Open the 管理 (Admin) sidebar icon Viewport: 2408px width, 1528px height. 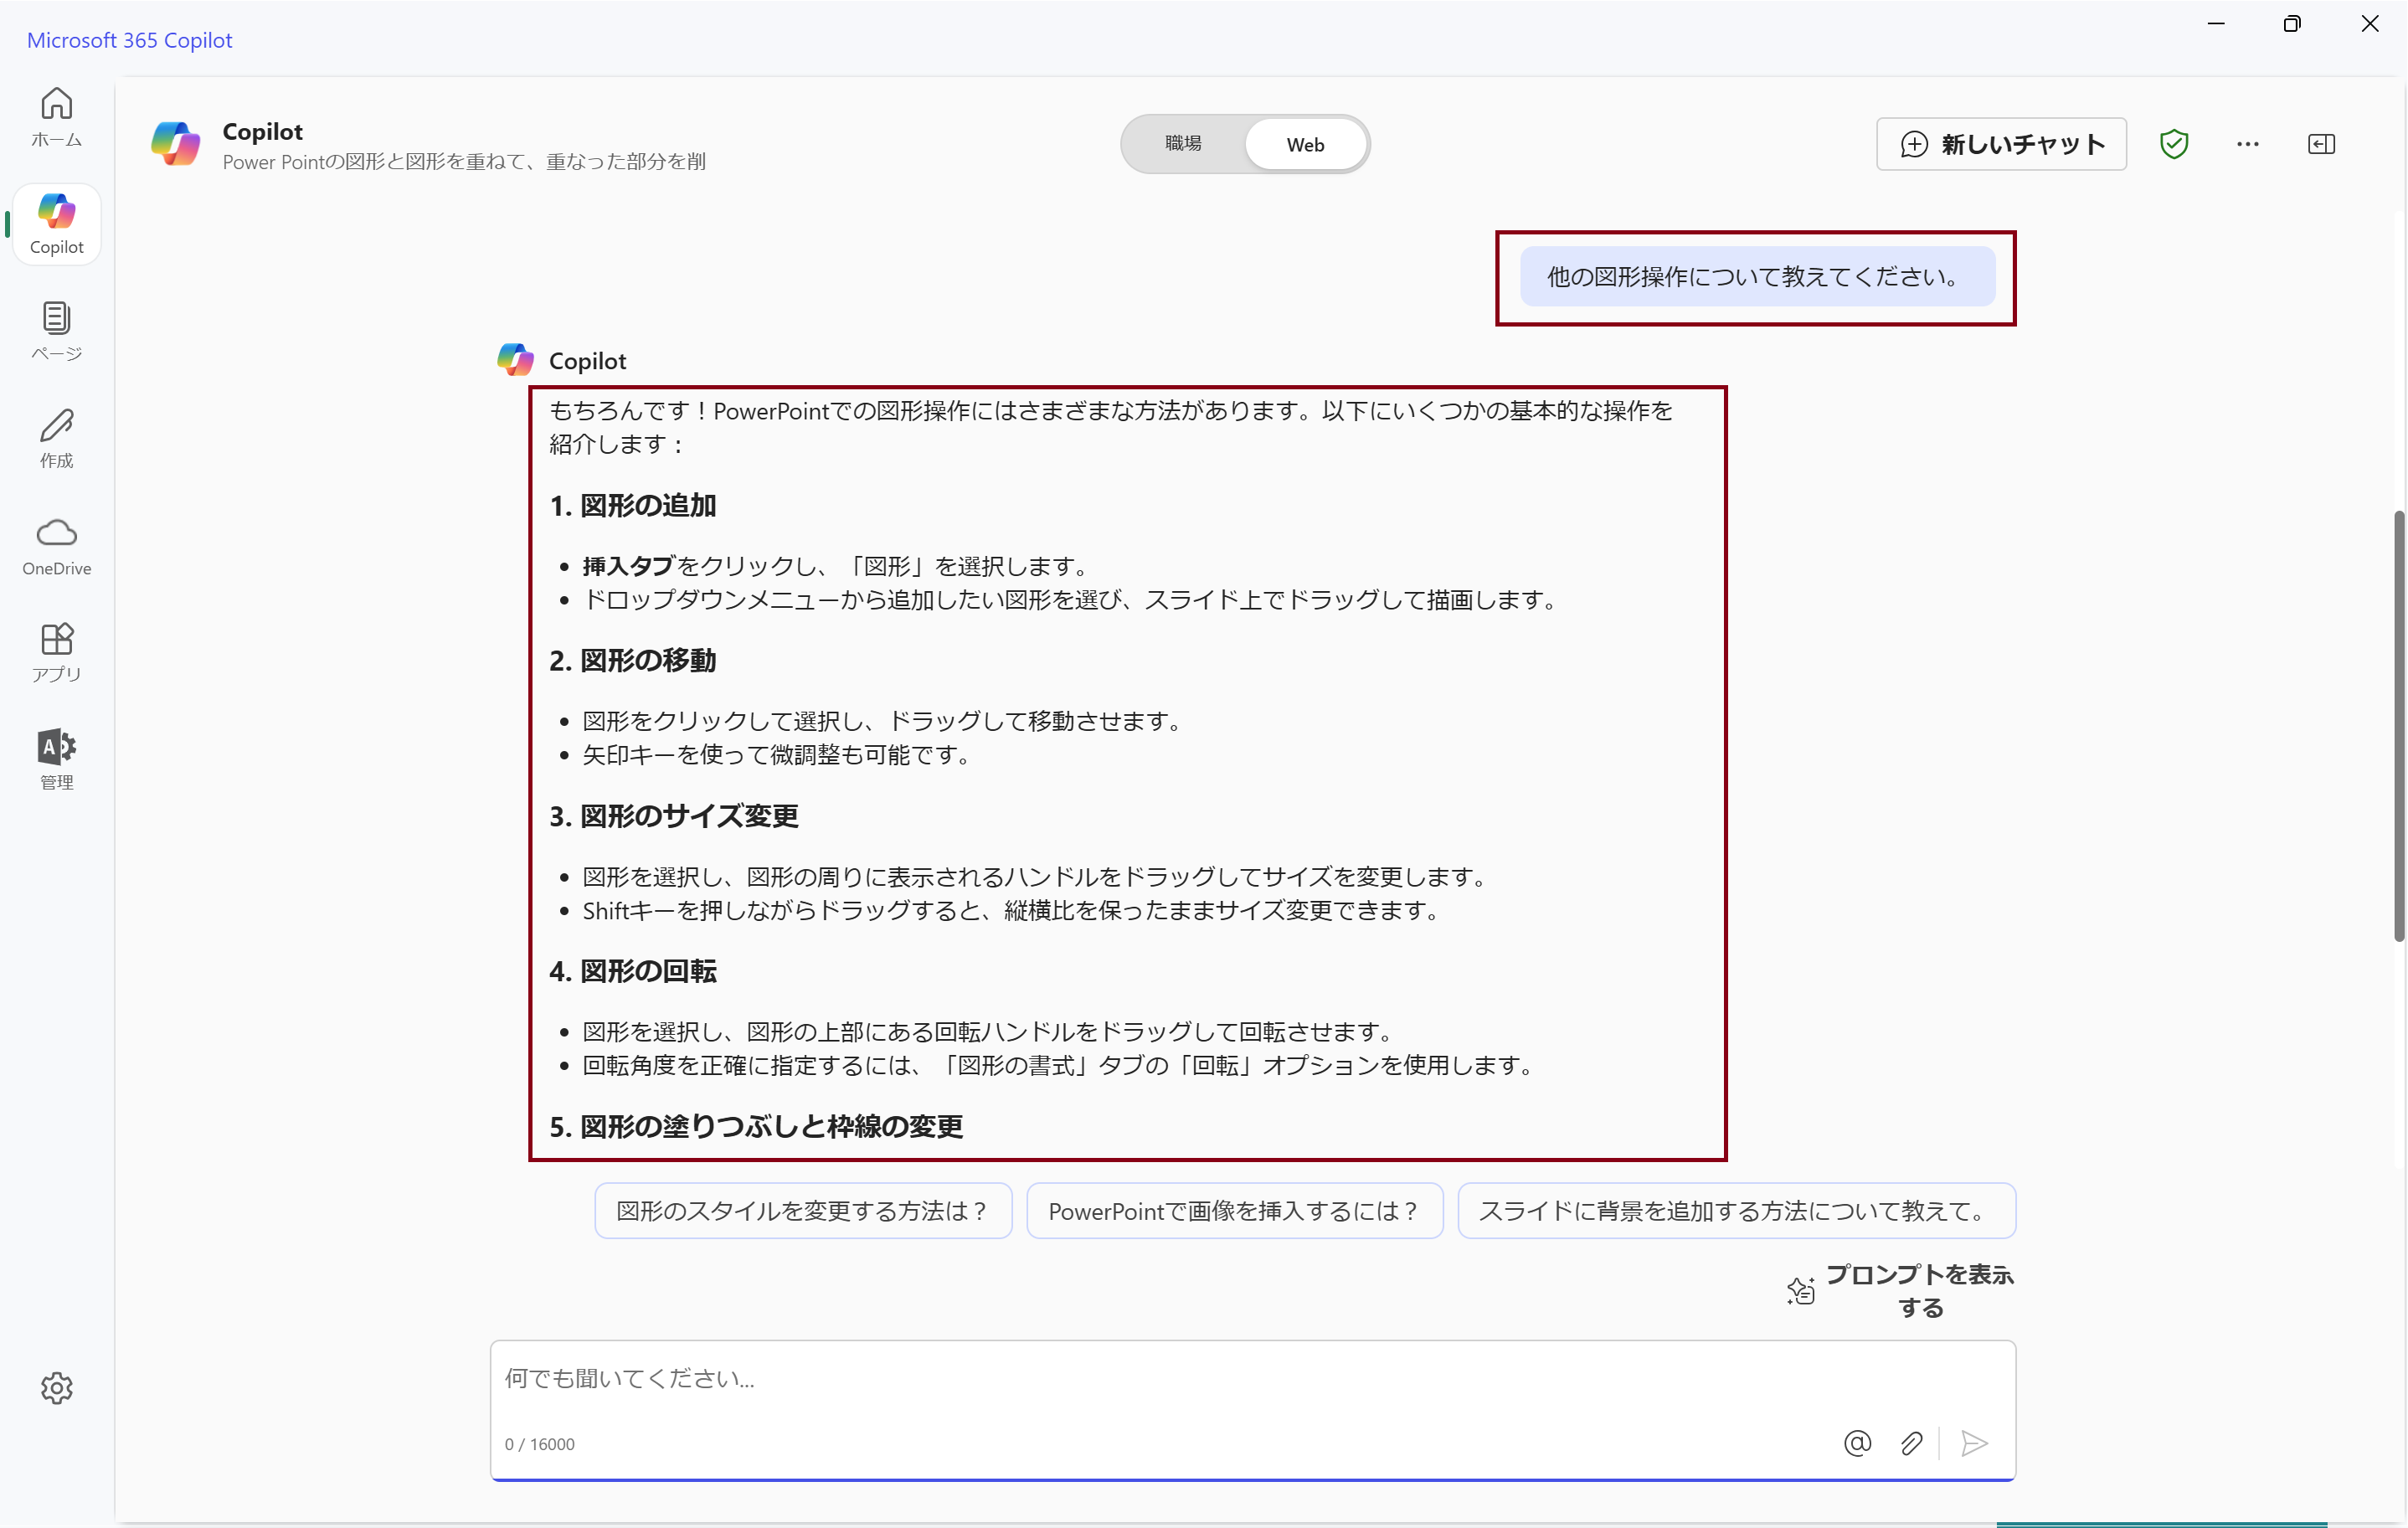(56, 759)
